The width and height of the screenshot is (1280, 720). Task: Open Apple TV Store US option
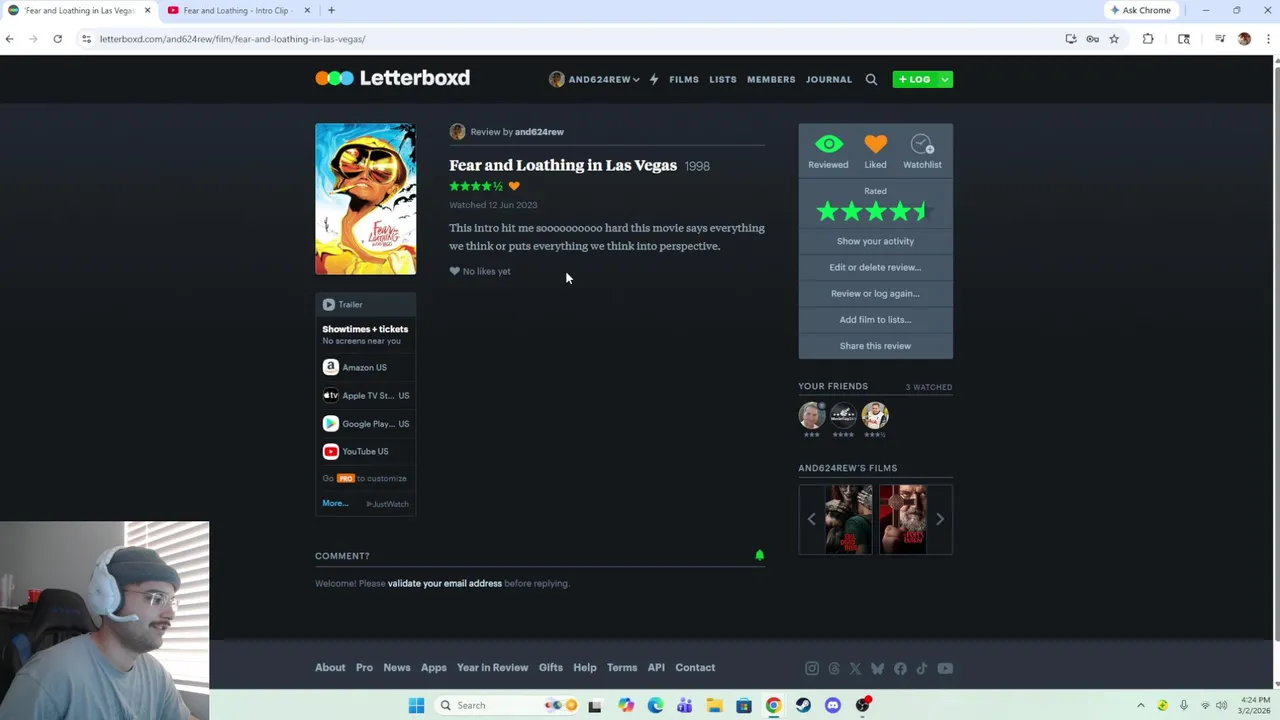pyautogui.click(x=365, y=395)
